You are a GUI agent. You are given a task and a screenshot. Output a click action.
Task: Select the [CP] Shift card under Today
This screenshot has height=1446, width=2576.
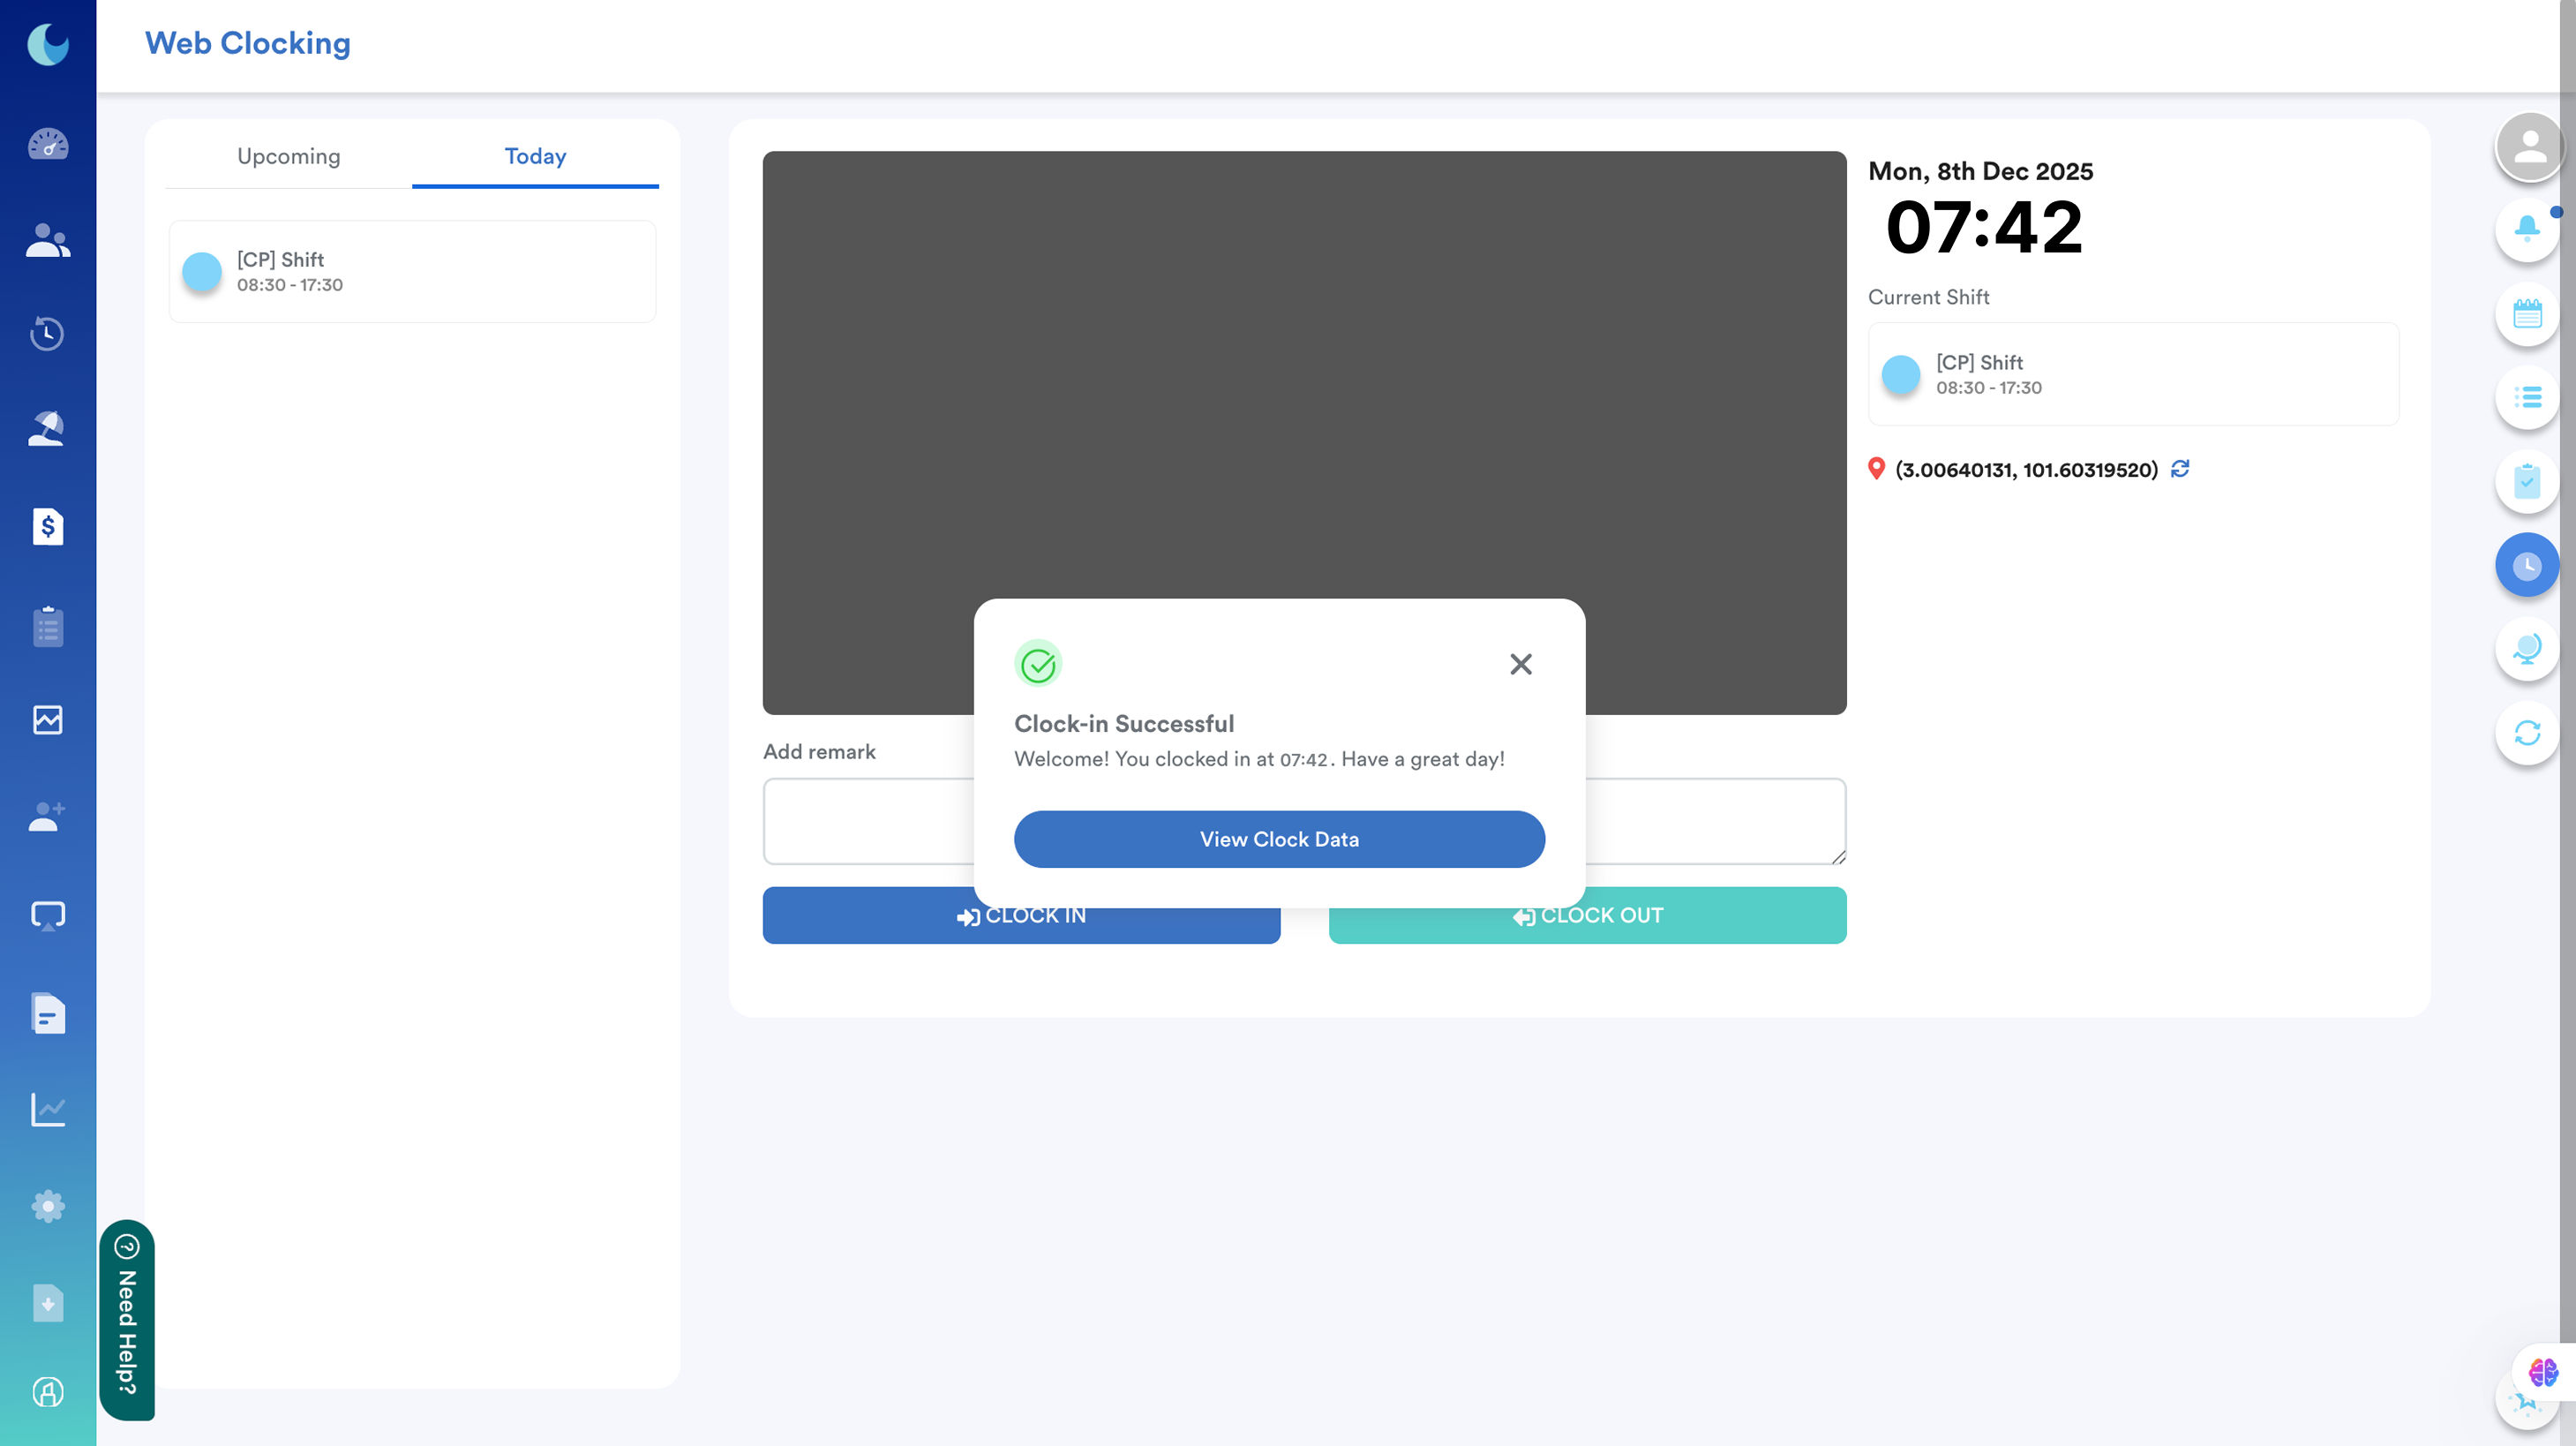412,272
